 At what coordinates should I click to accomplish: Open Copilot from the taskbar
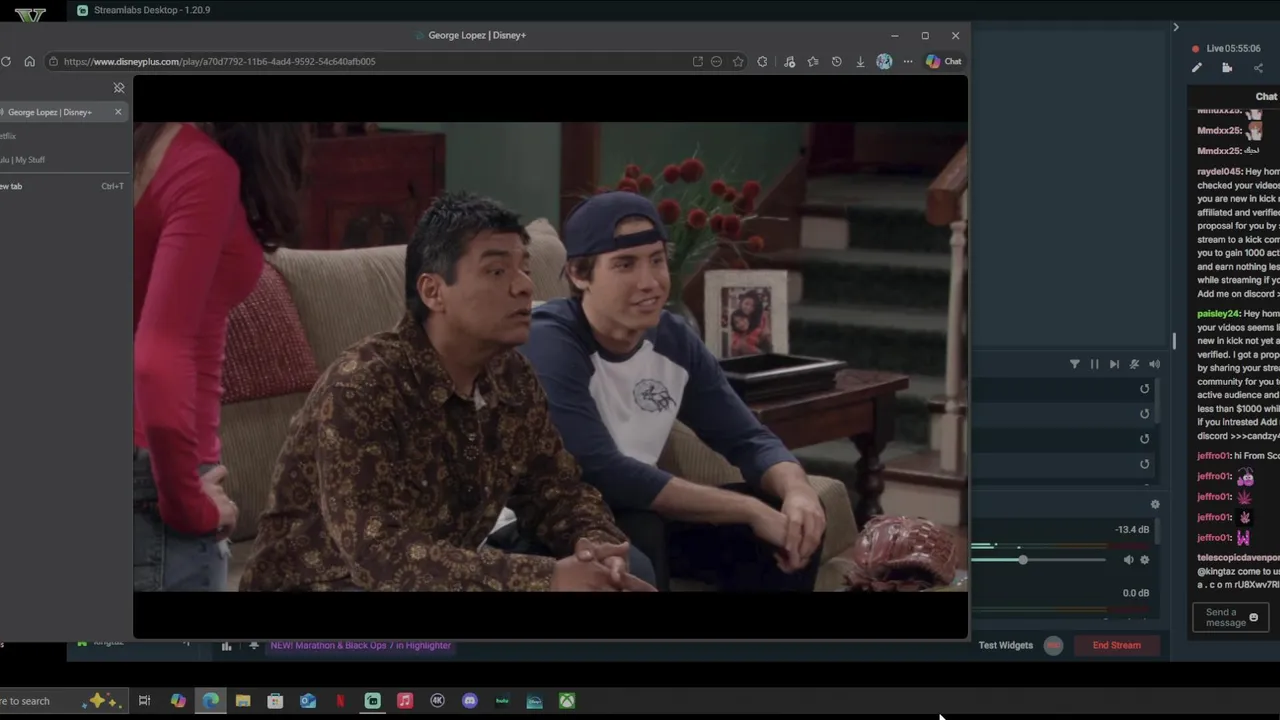point(178,701)
